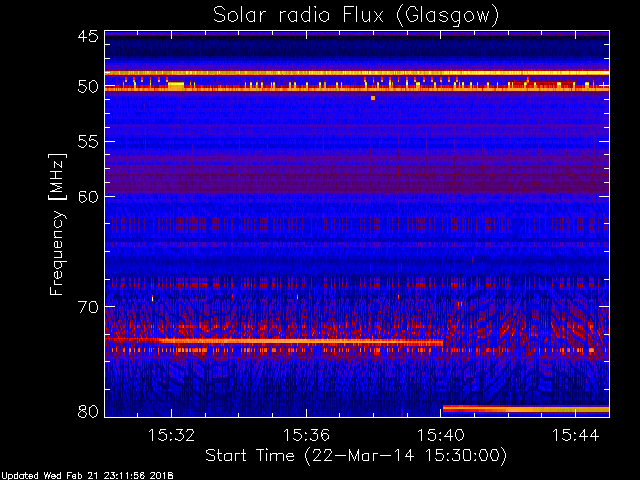Click the 'Start Time (22-Mar-14 15:30:00)' label

(x=356, y=456)
